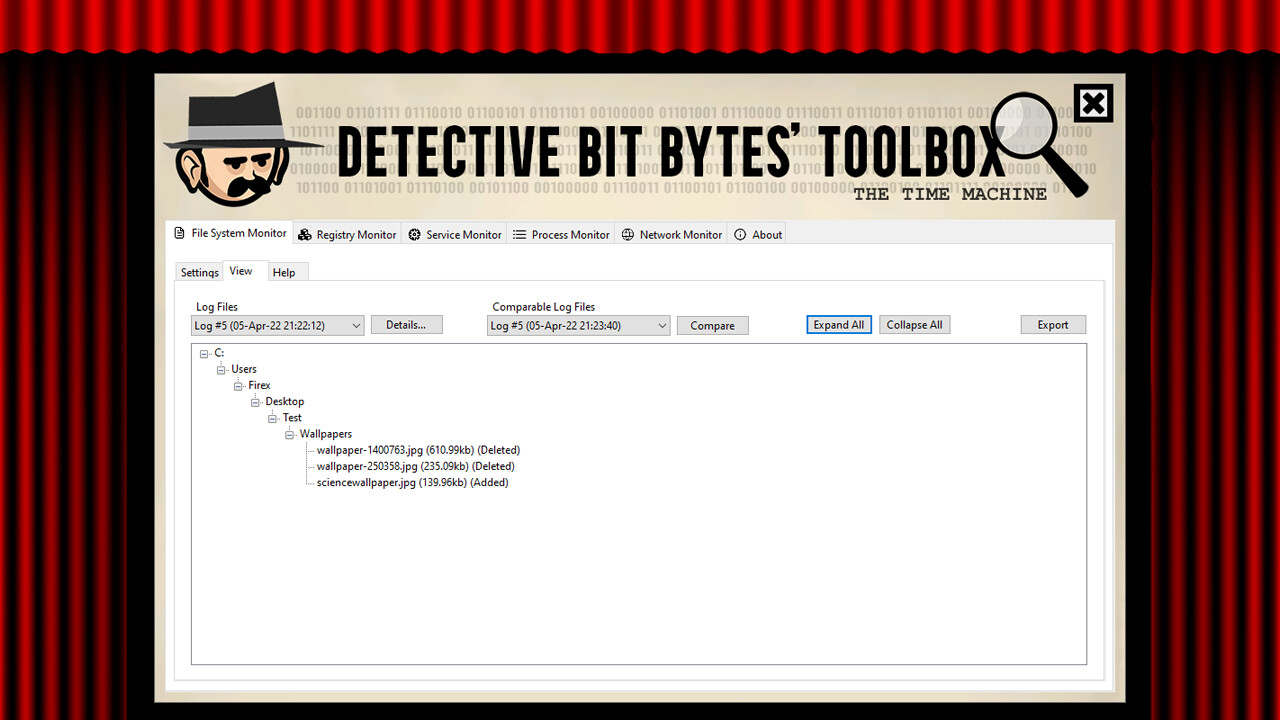Switch to the Settings tab
This screenshot has width=1280, height=720.
pyautogui.click(x=198, y=271)
